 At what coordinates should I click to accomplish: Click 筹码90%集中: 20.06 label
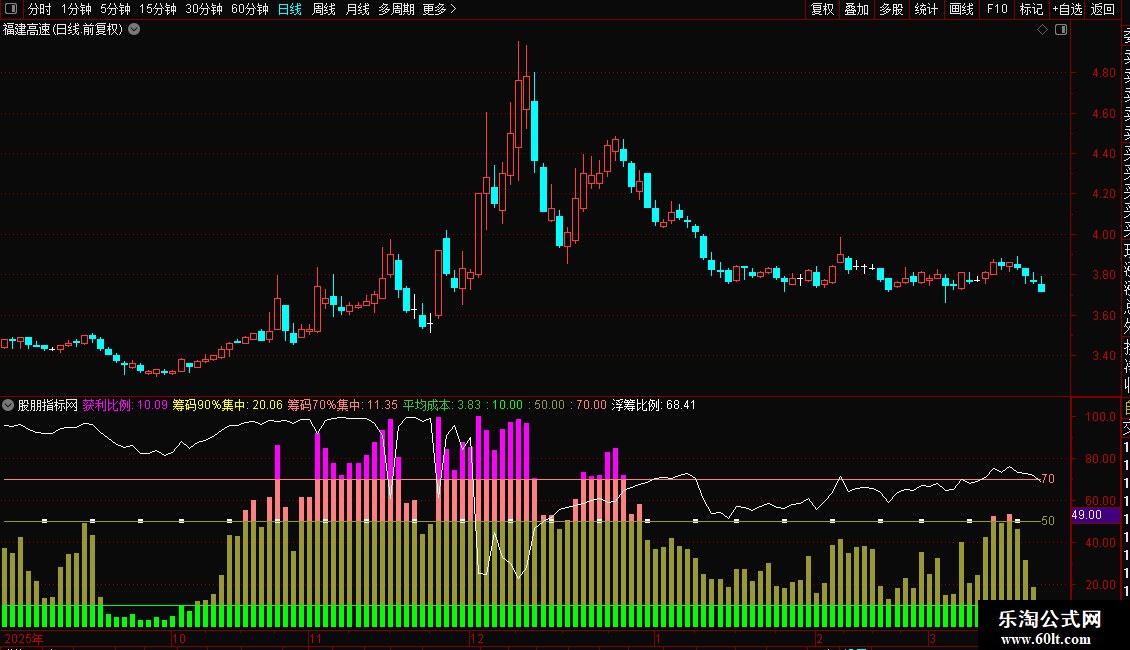(x=228, y=405)
